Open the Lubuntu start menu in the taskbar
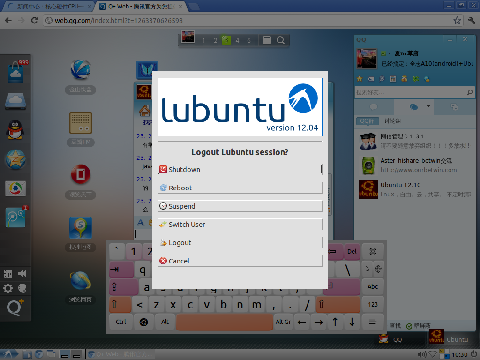The height and width of the screenshot is (360, 480). click(x=9, y=354)
